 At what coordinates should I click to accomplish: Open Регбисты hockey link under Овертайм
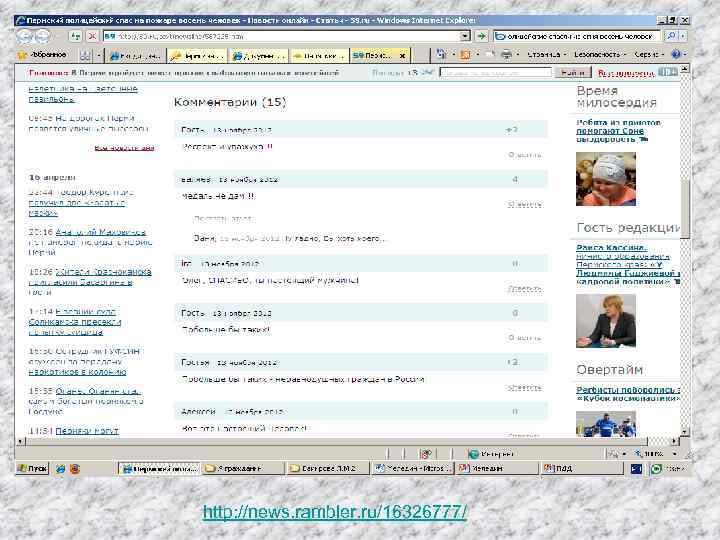coord(628,394)
